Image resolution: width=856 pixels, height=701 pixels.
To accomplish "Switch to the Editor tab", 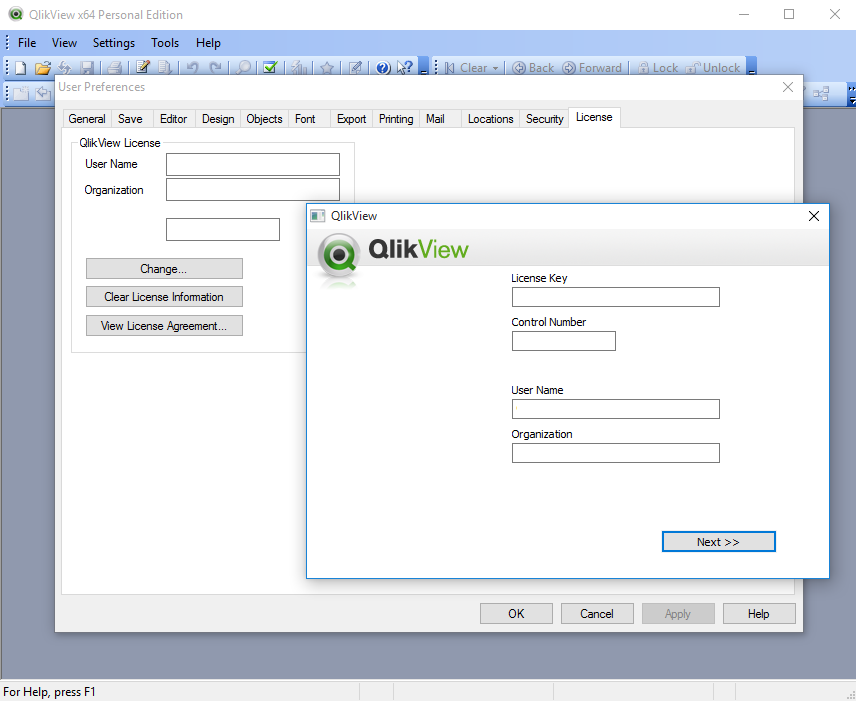I will (174, 119).
